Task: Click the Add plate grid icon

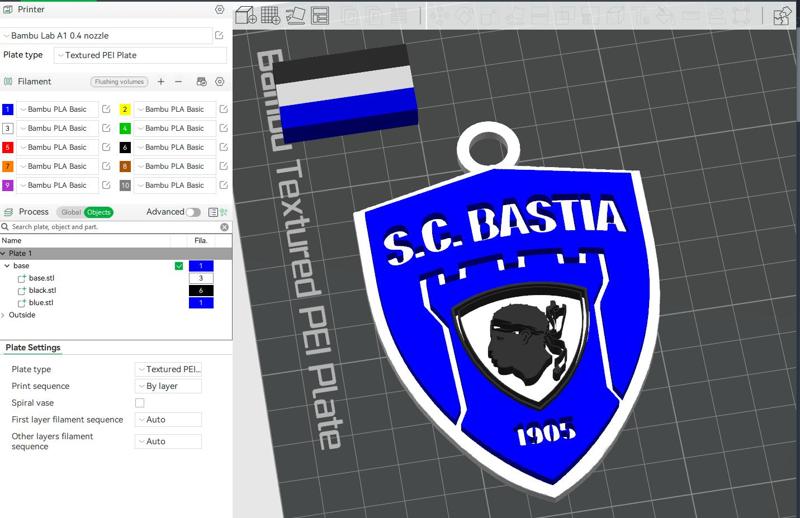Action: coord(270,15)
